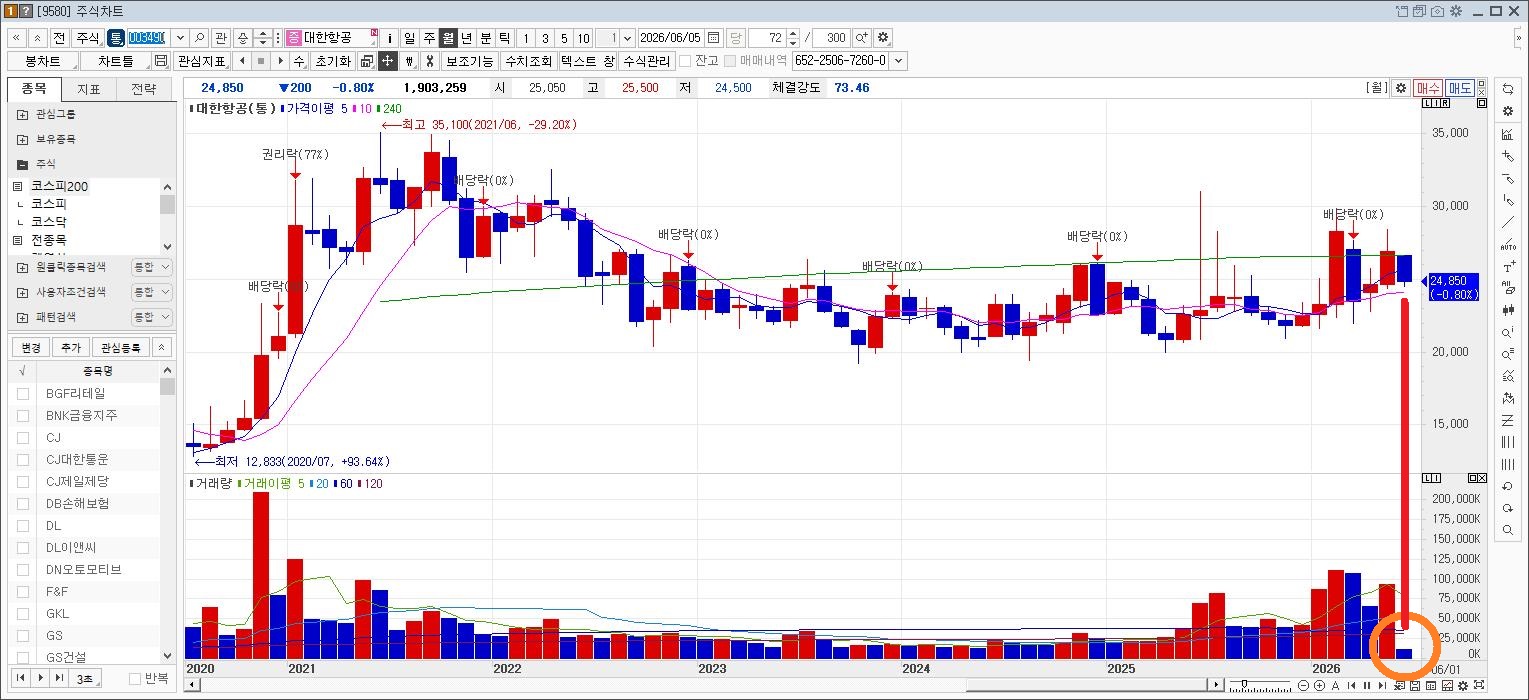Expand the 보유종목 tree node

coord(23,139)
